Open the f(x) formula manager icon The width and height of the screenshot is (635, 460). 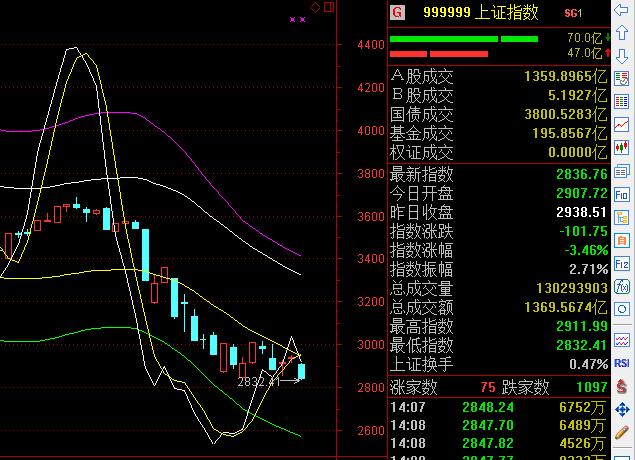coord(622,287)
